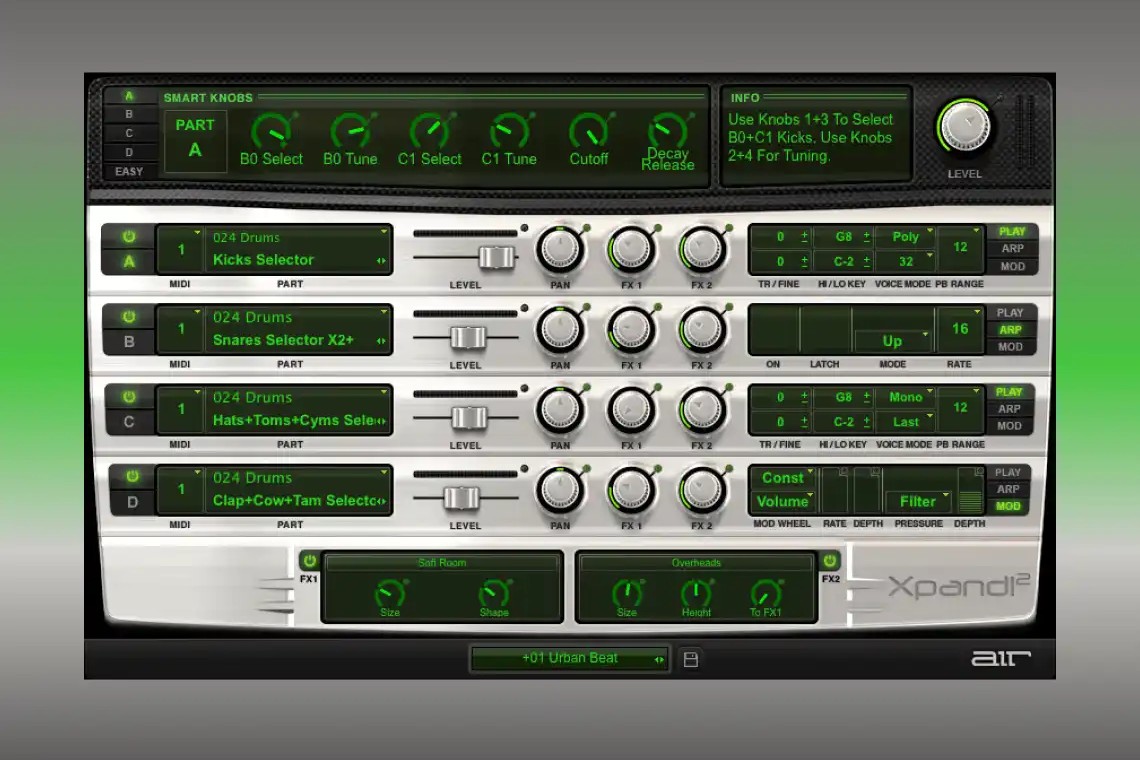Click the FX 1 knob for part C
This screenshot has width=1140, height=760.
(x=631, y=410)
